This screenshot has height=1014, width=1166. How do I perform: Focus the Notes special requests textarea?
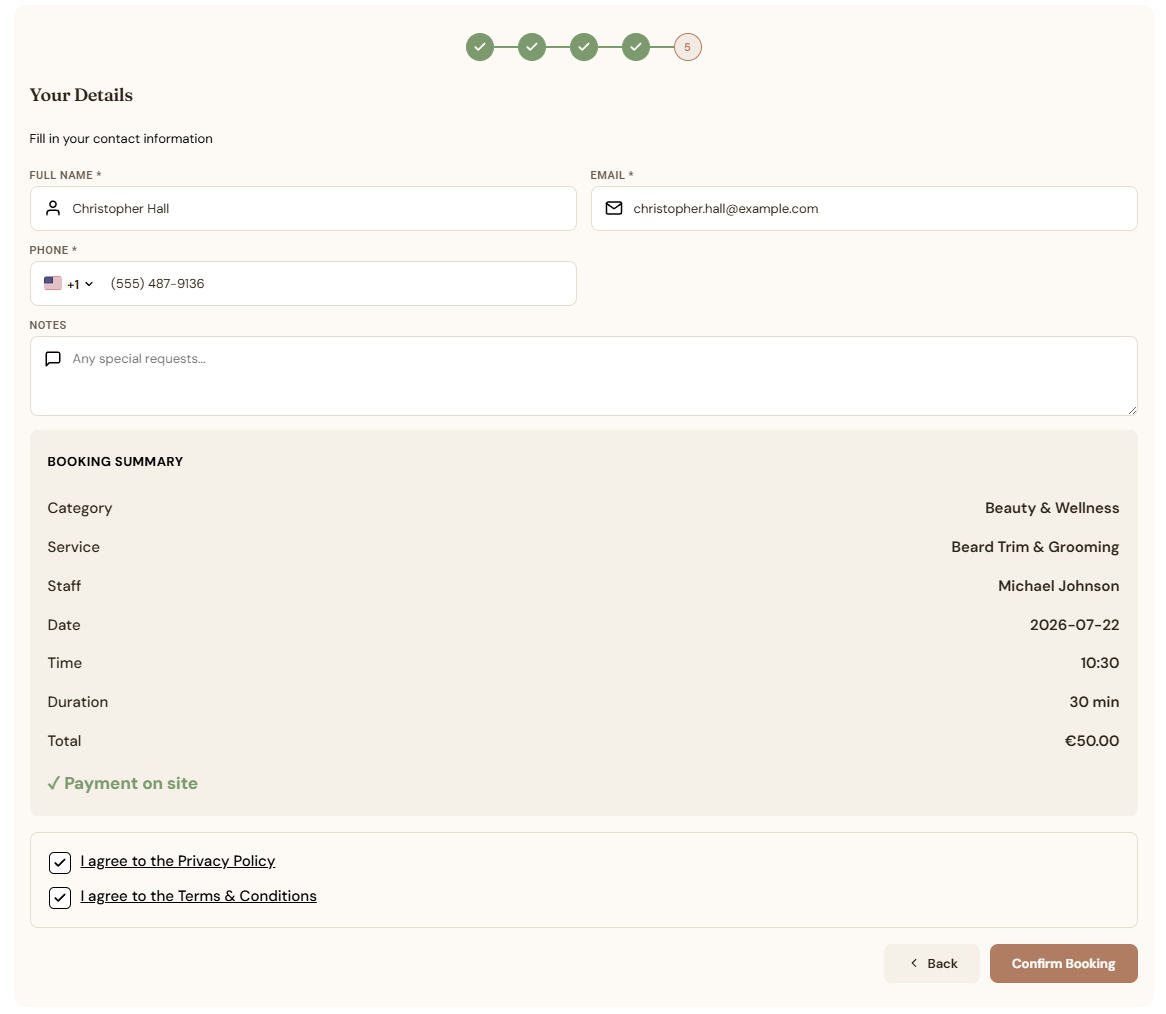click(584, 376)
